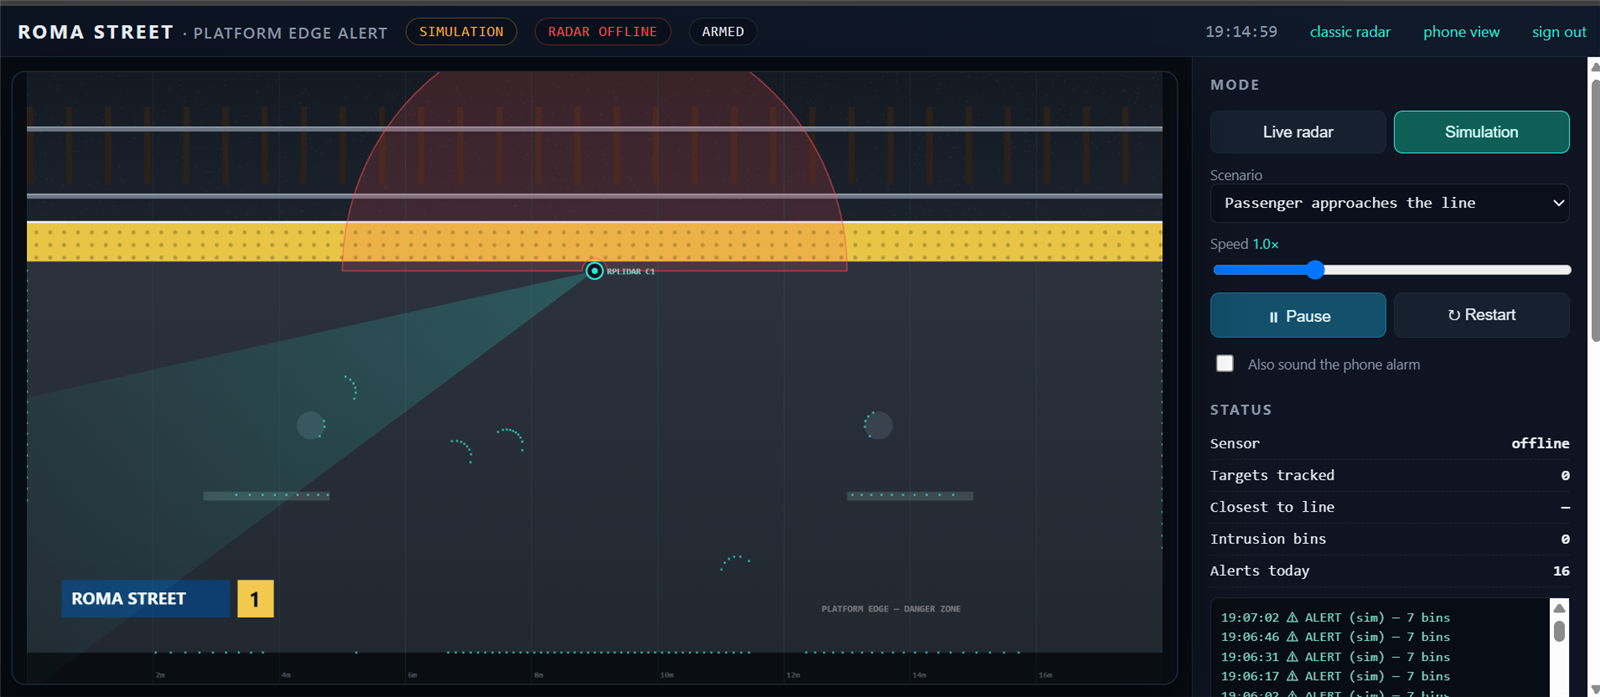Click the 19:07:02 ALERT log entry
Viewport: 1600px width, 697px height.
click(x=1335, y=618)
